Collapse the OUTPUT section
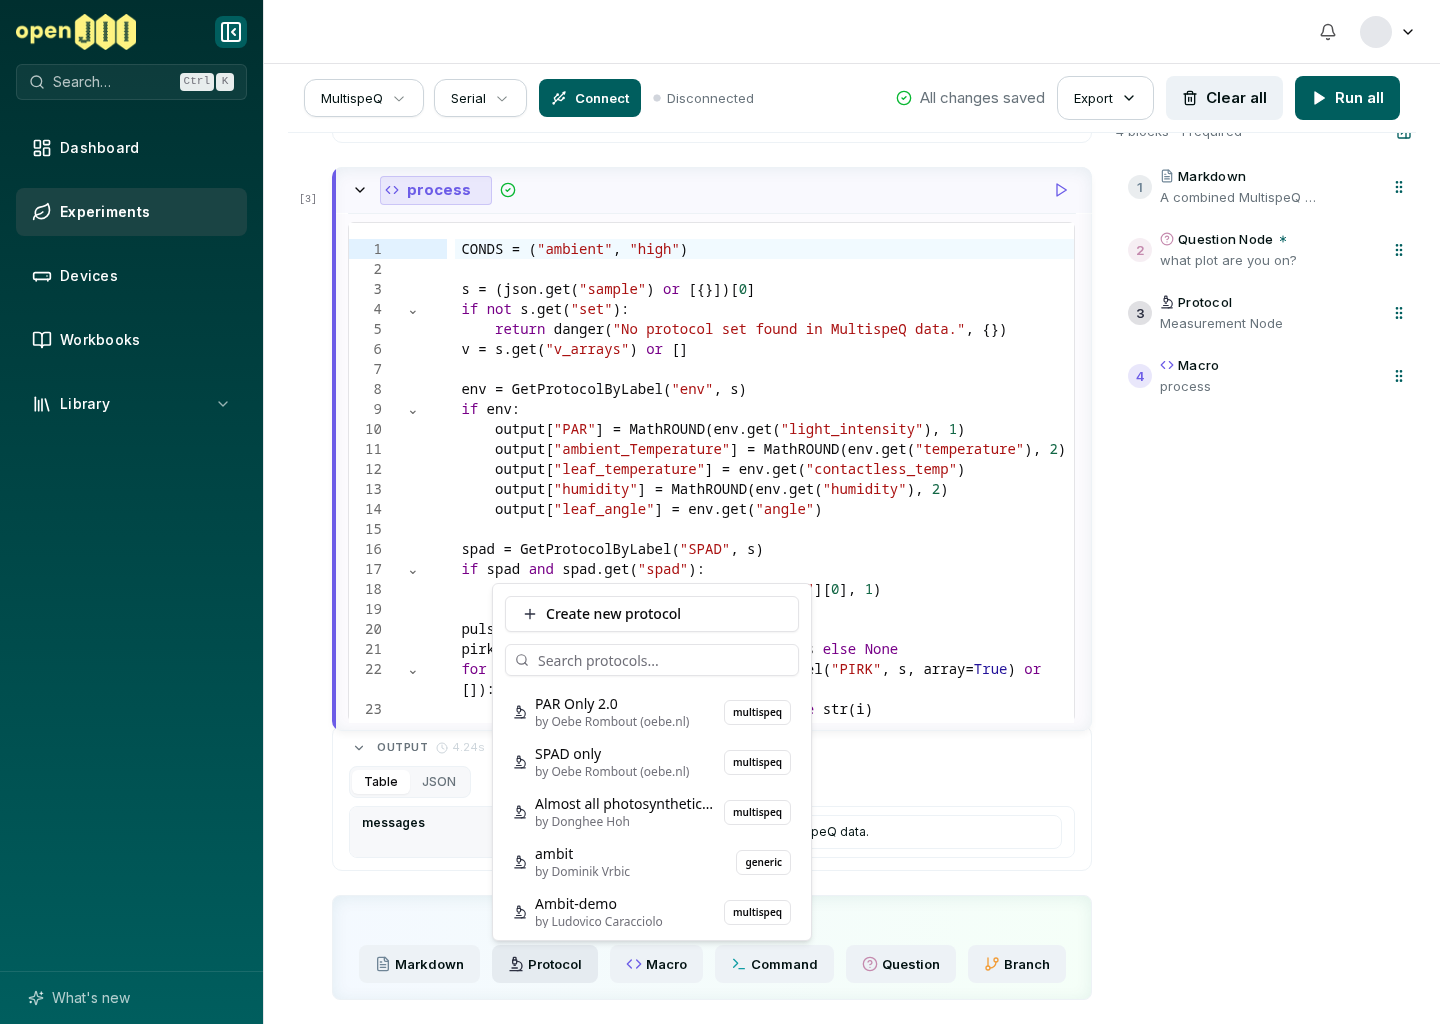 (x=359, y=747)
